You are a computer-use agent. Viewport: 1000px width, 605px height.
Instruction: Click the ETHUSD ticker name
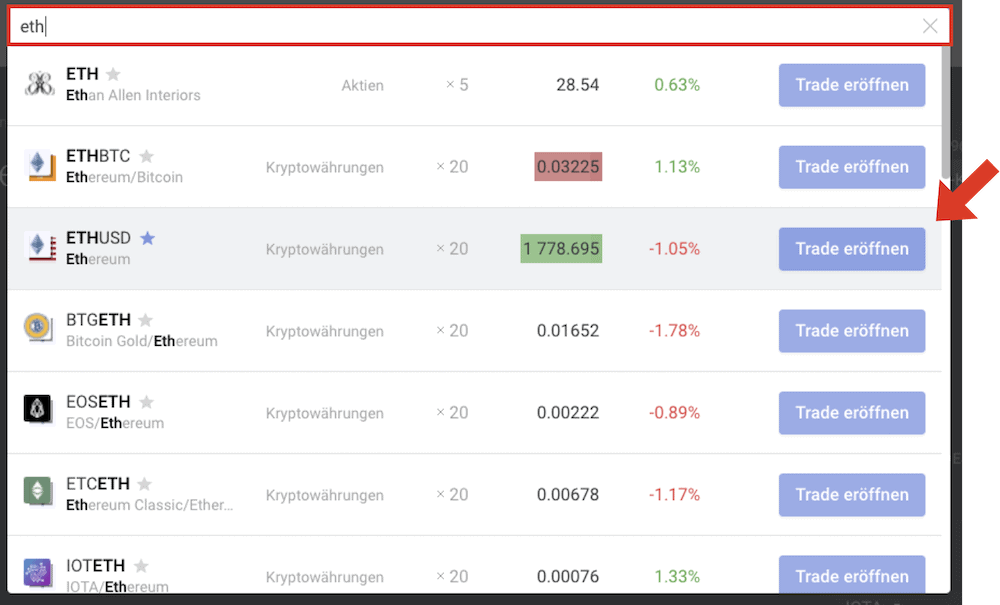98,238
